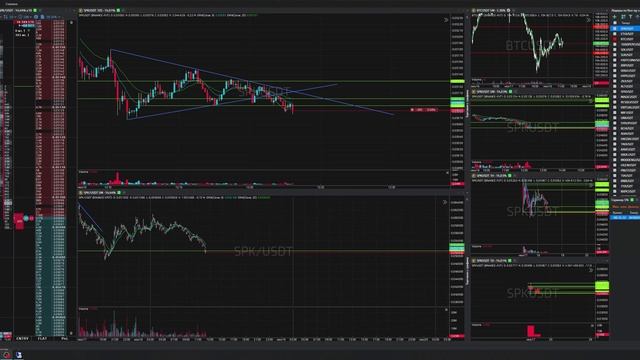Image resolution: width=640 pixels, height=360 pixels.
Task: Toggle green indicator in order book header
Action: 35,10
